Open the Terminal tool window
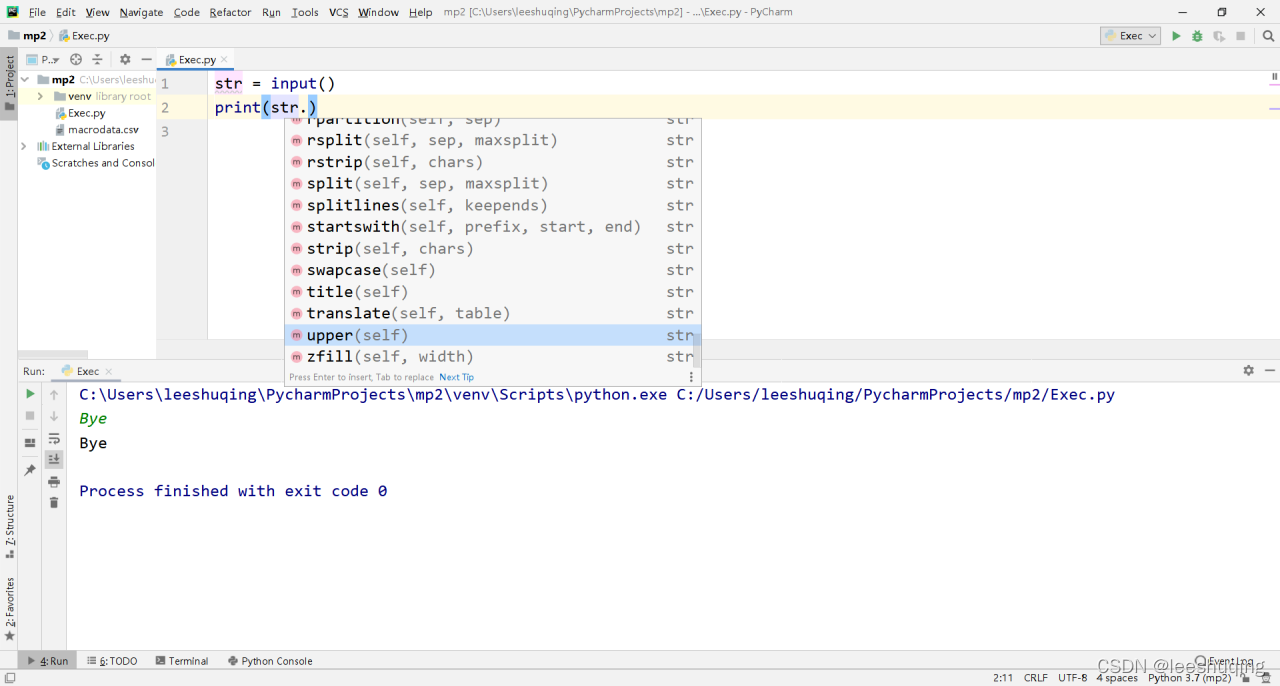The height and width of the screenshot is (686, 1280). coord(181,661)
